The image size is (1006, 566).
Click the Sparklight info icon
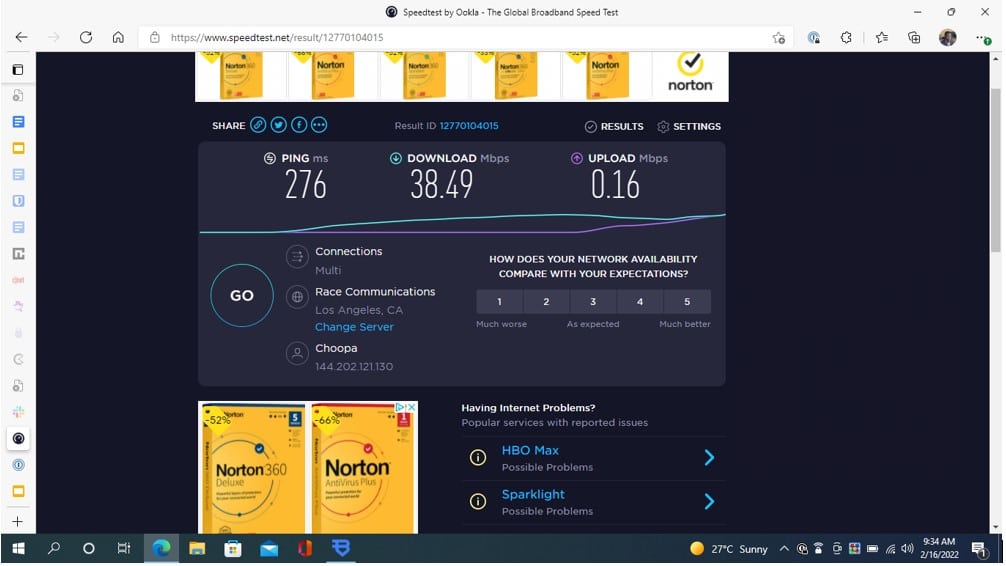point(478,502)
